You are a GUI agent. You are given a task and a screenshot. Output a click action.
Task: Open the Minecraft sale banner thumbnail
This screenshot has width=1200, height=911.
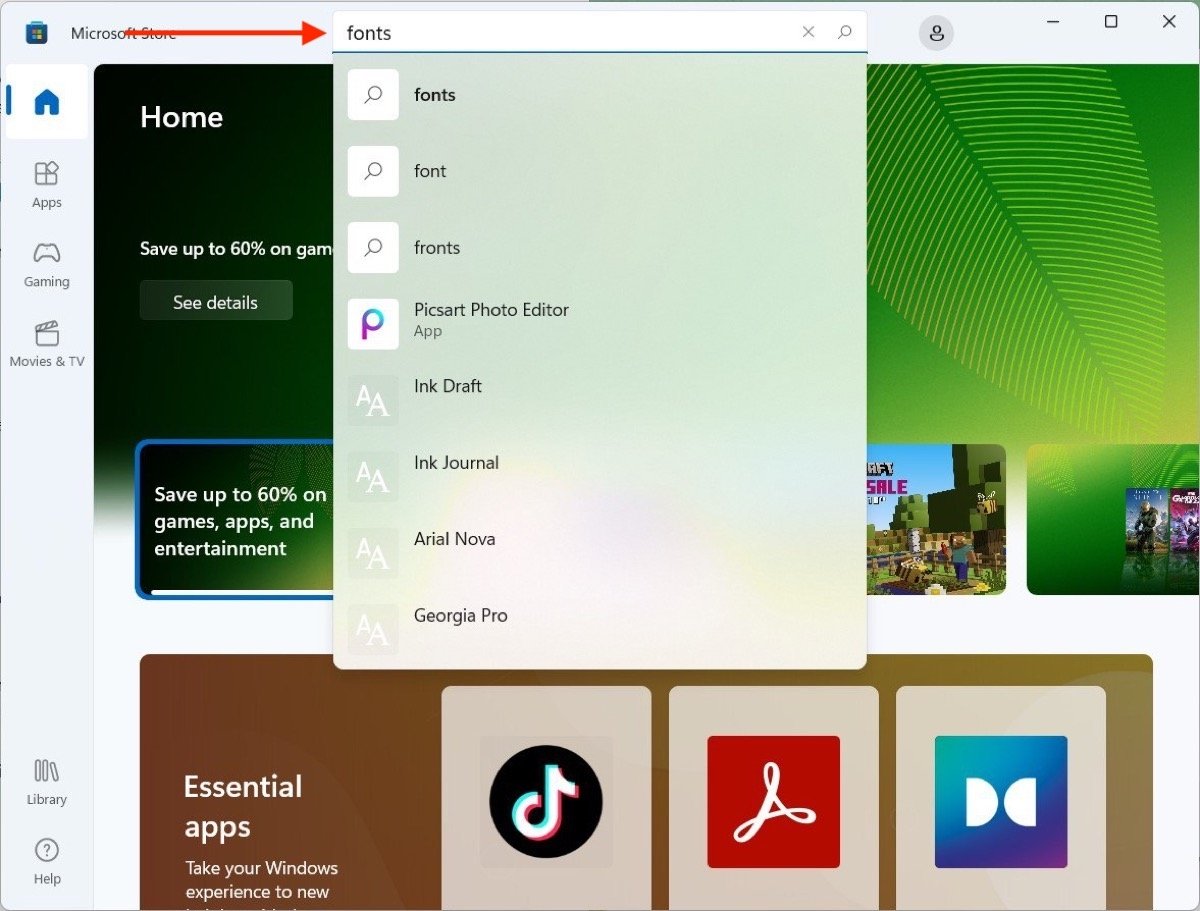pos(936,520)
